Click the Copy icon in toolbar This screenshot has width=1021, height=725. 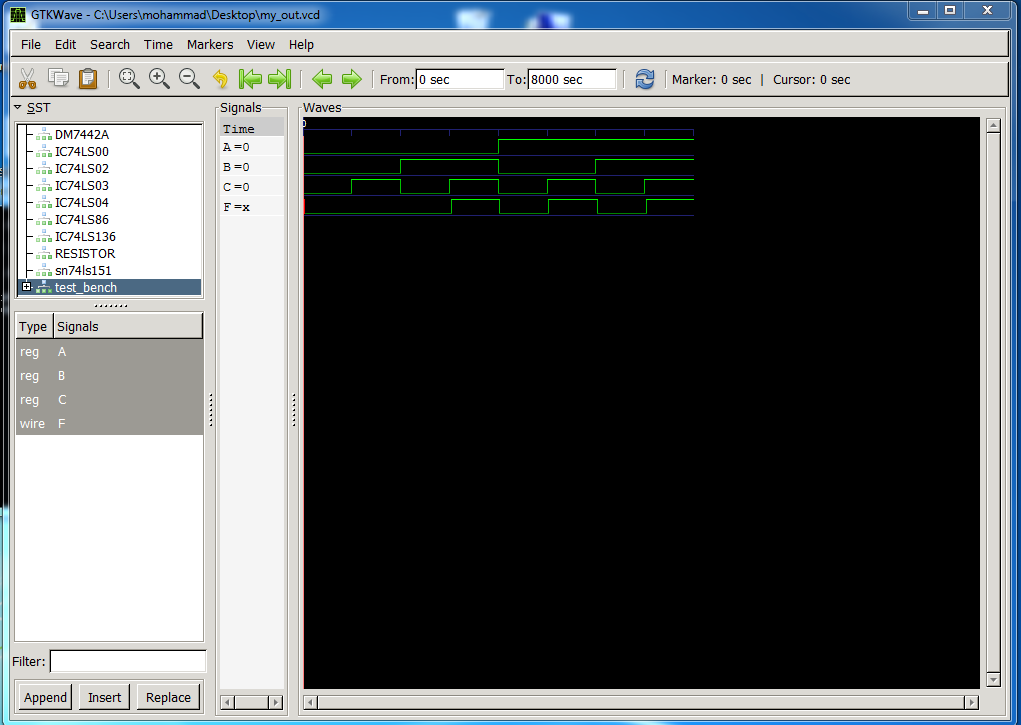pyautogui.click(x=58, y=79)
